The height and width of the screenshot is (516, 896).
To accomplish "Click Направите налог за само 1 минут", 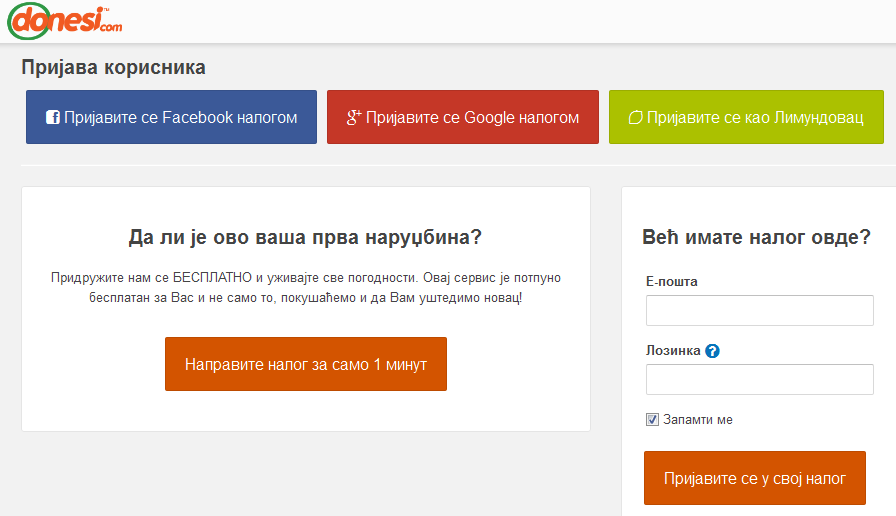I will click(x=306, y=364).
